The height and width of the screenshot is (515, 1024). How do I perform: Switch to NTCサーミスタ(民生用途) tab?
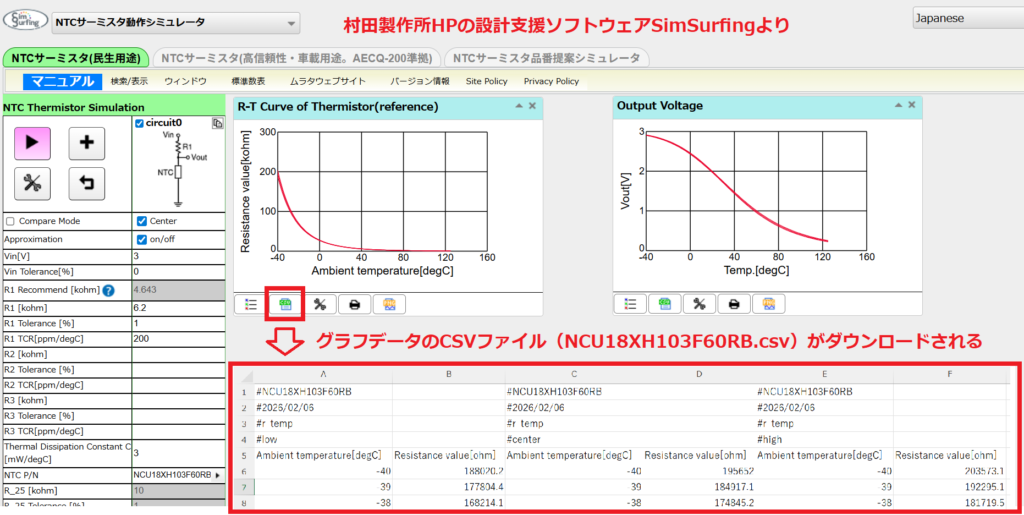pyautogui.click(x=76, y=58)
